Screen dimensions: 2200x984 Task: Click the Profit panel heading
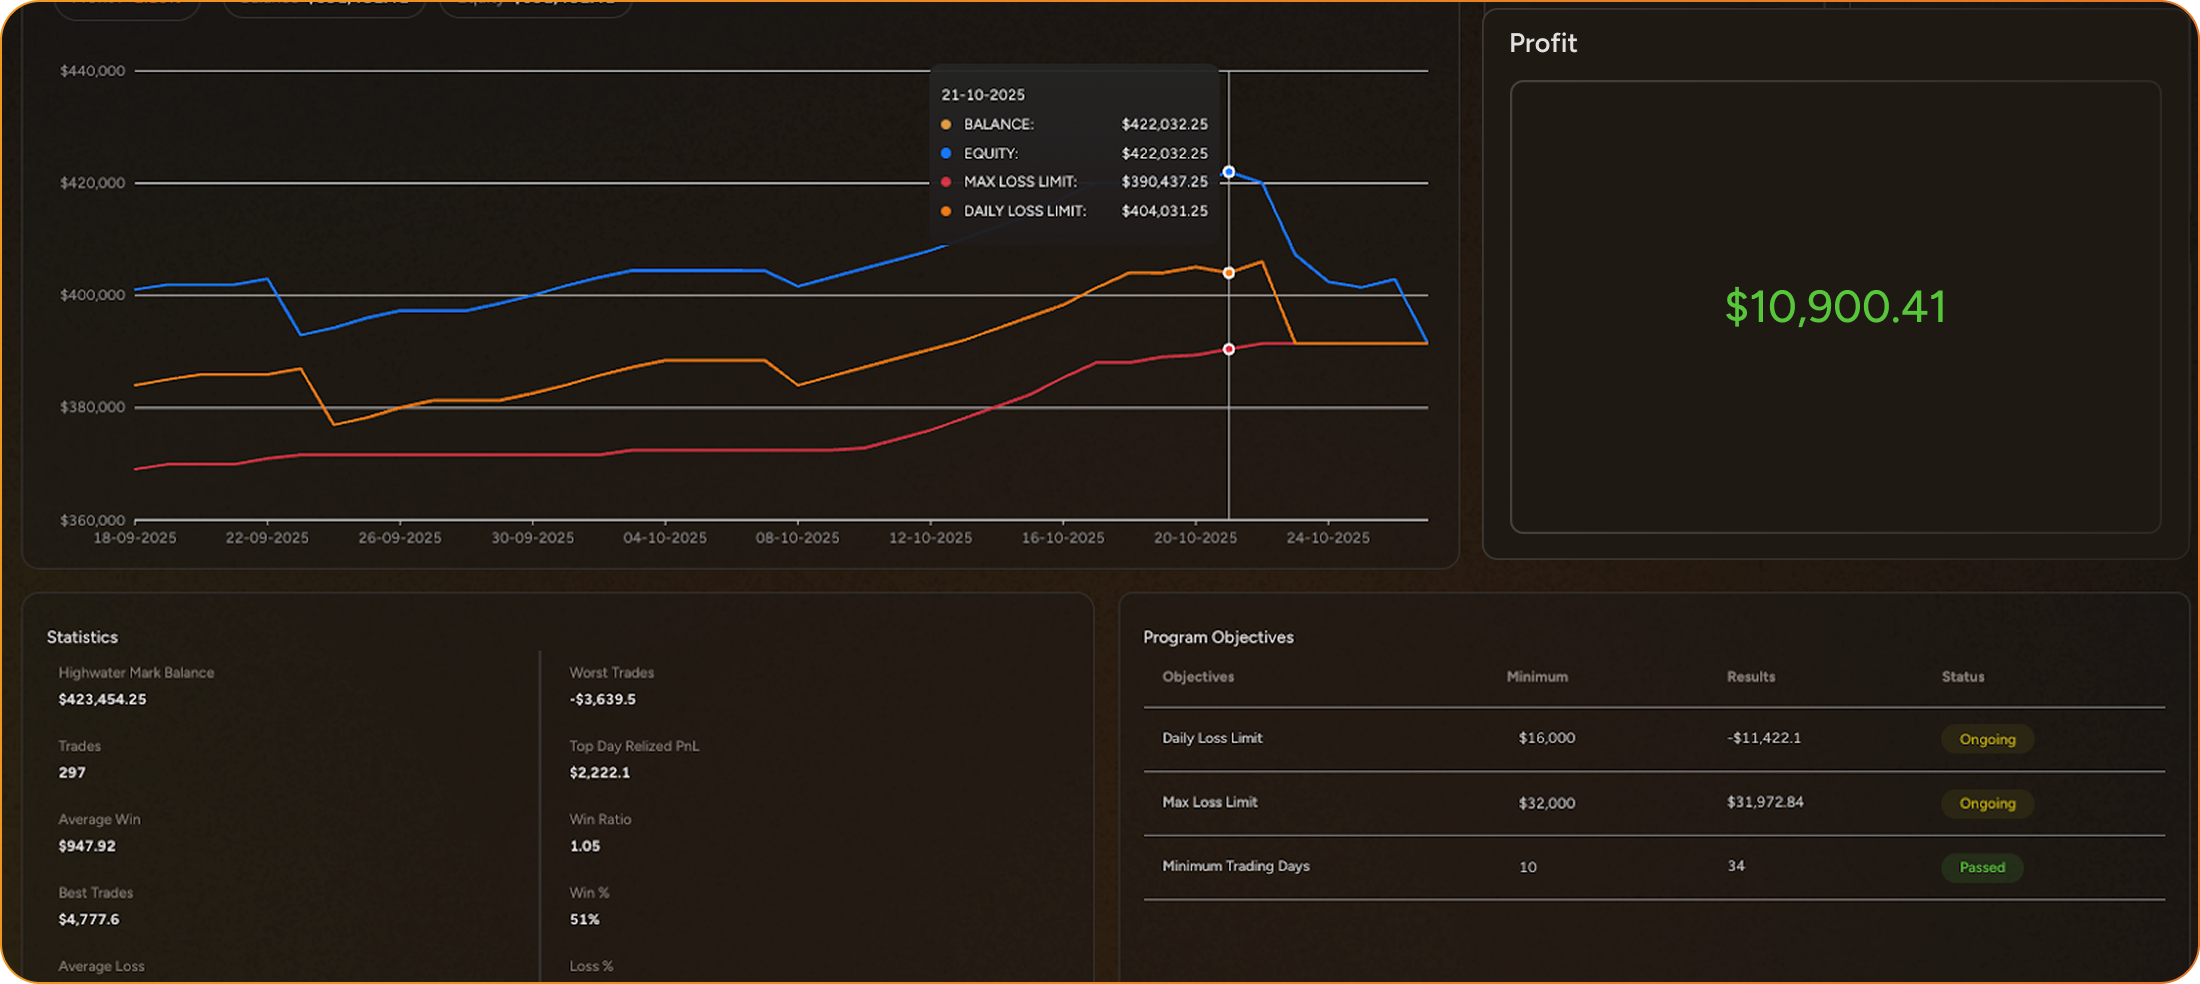(x=1543, y=43)
